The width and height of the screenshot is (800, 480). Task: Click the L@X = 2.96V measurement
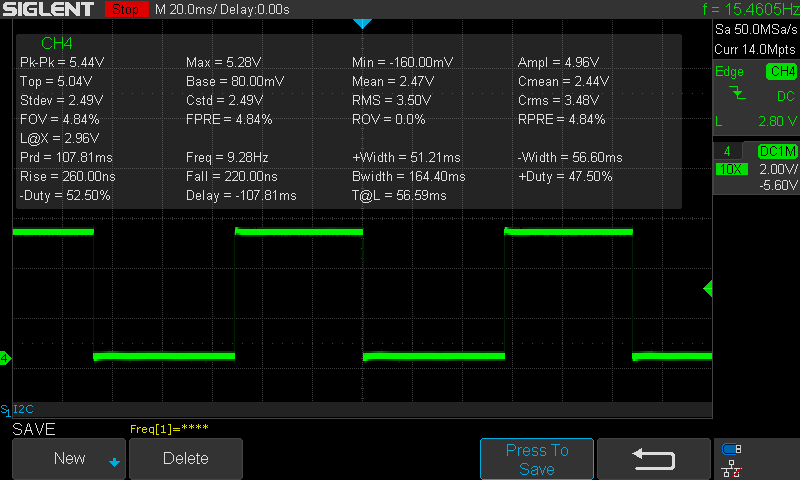[60, 138]
